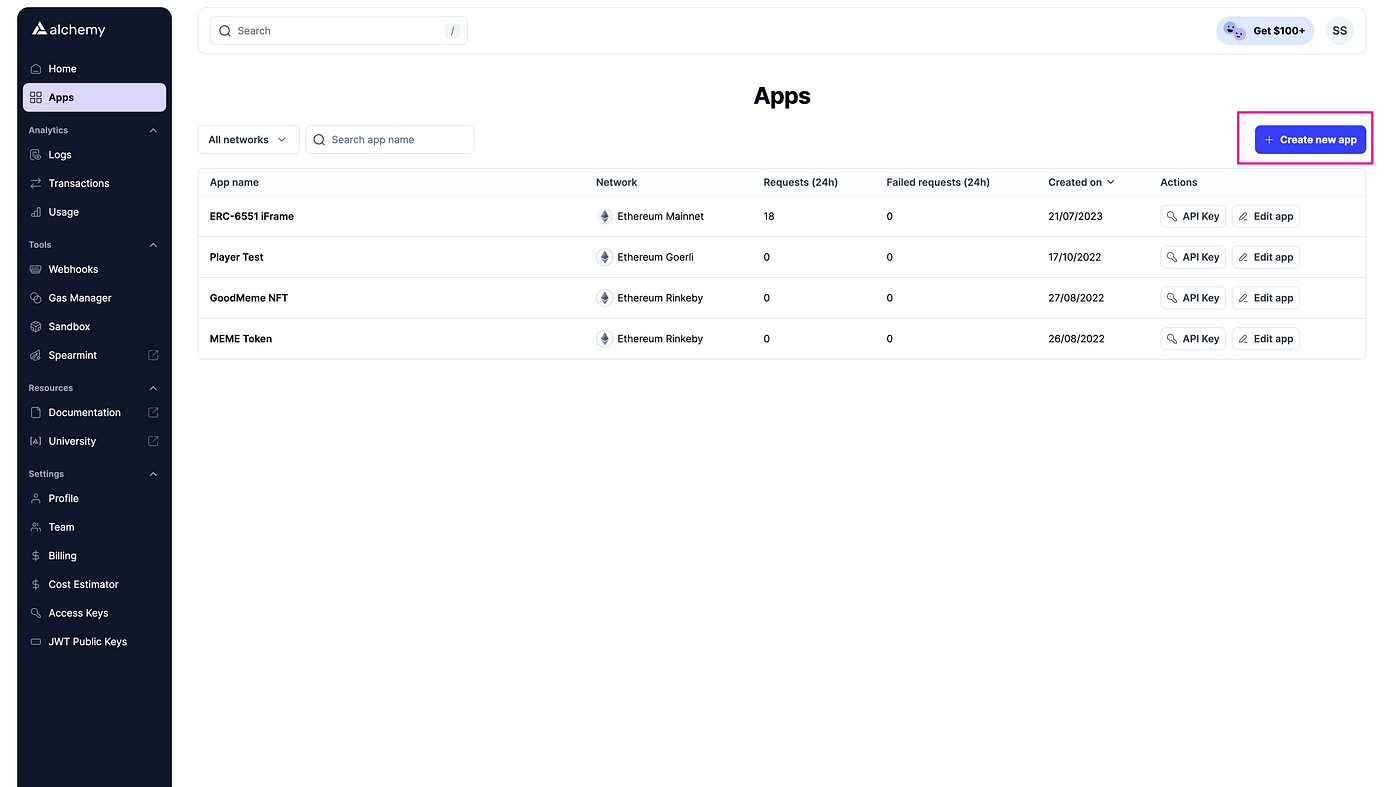Click the Apps grid icon
This screenshot has height=787, width=1400.
[36, 98]
